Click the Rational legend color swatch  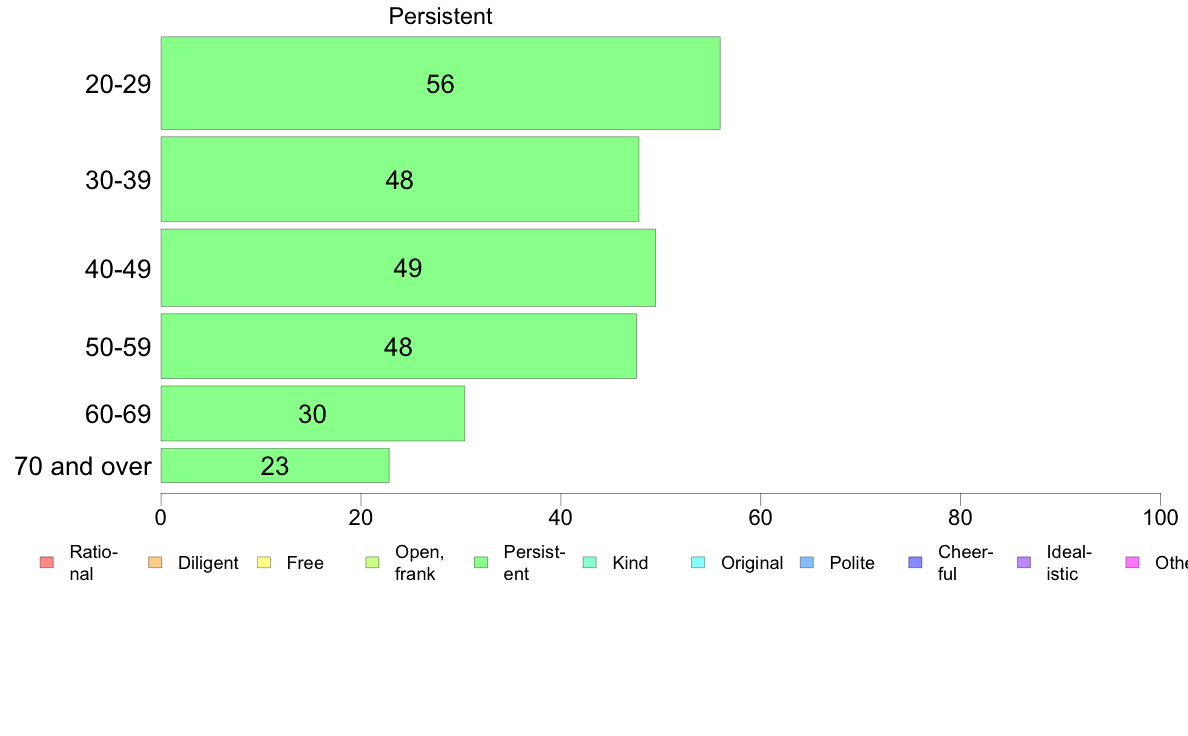(47, 562)
